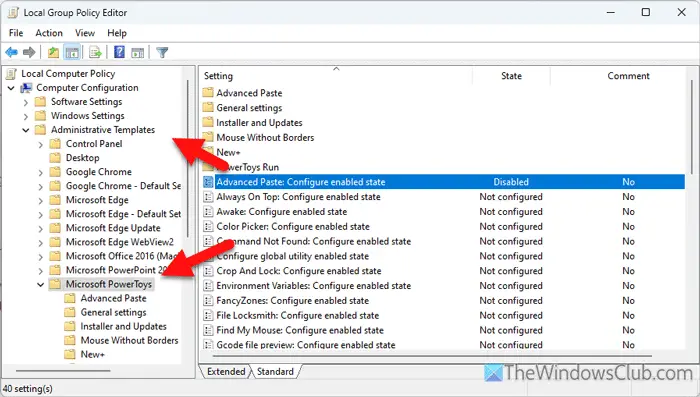
Task: Click the Up one level folder icon
Action: tap(53, 53)
